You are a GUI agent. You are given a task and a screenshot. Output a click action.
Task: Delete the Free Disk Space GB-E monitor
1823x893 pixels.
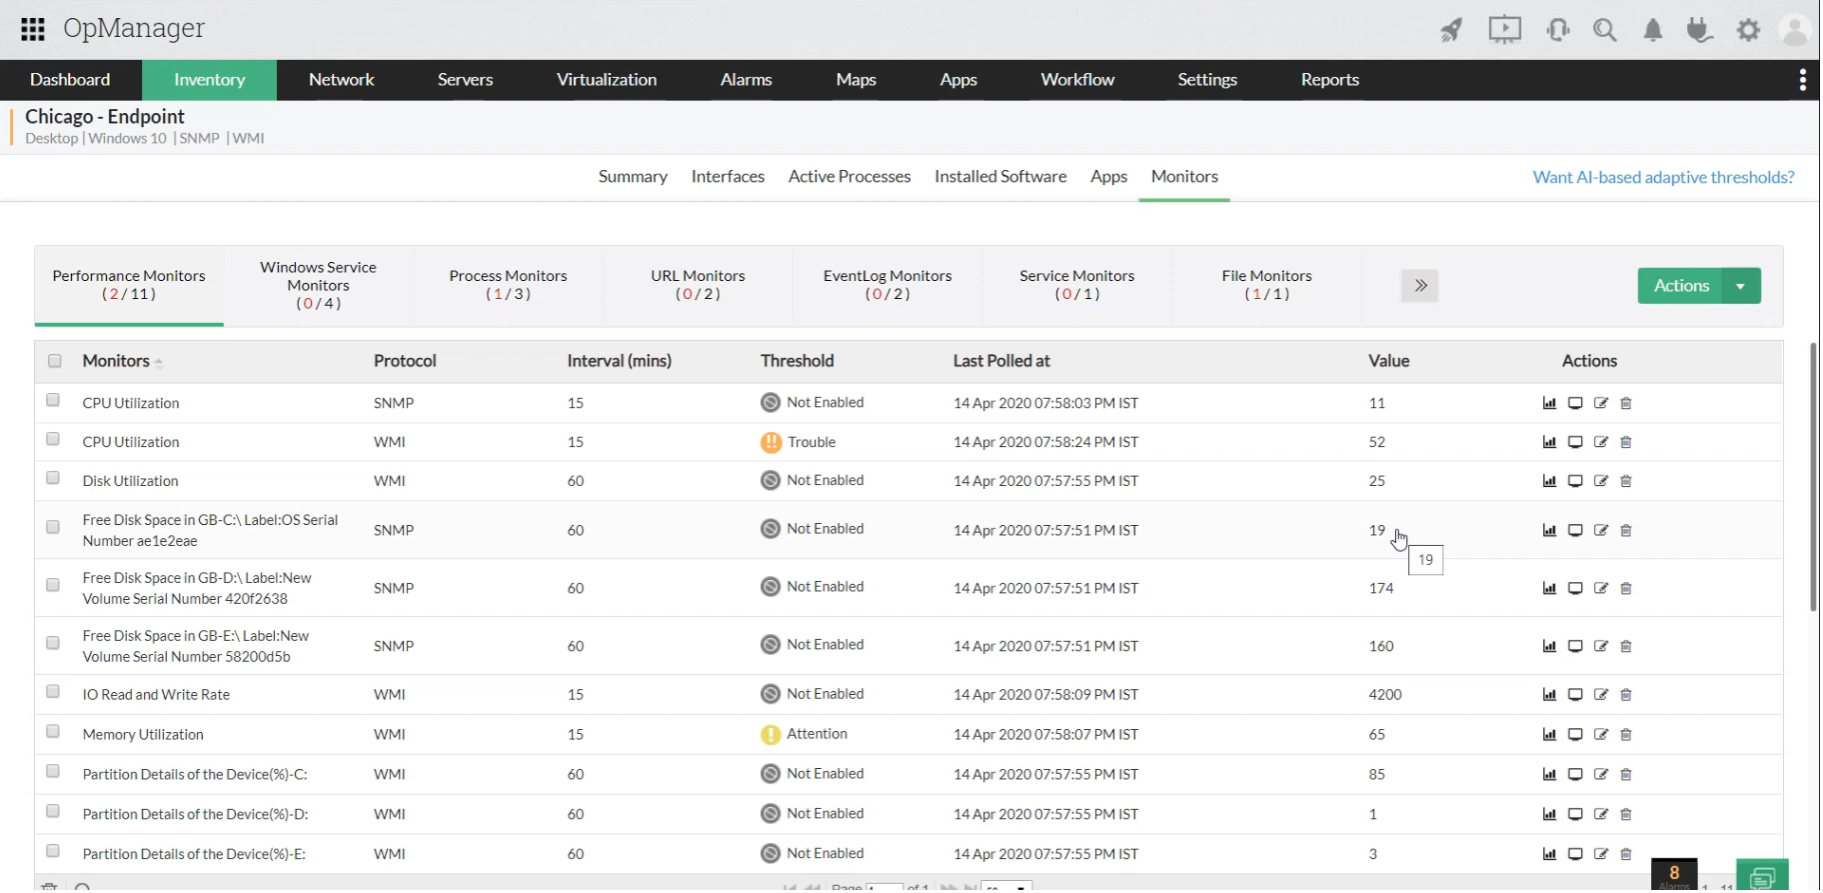point(1626,647)
